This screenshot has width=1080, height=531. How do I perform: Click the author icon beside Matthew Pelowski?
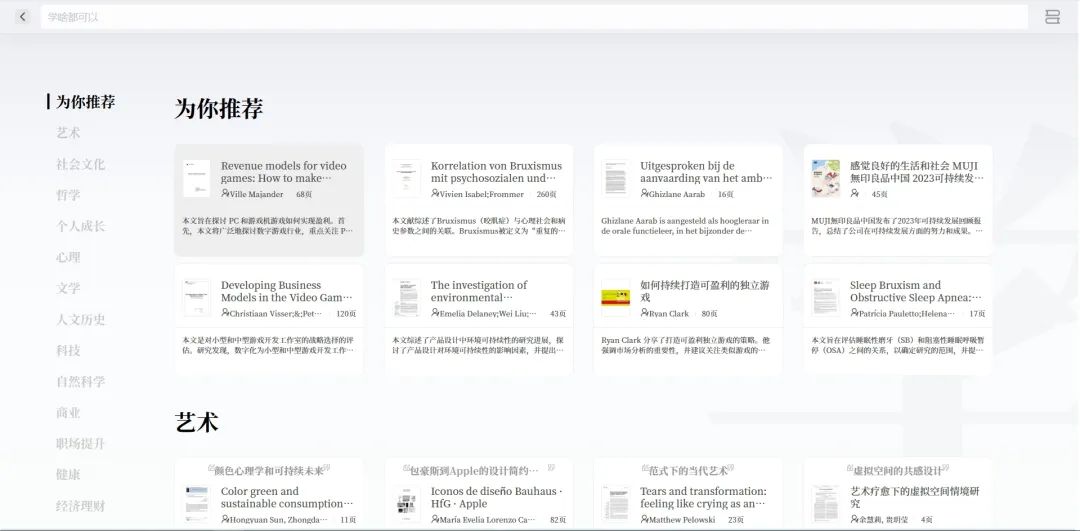645,519
